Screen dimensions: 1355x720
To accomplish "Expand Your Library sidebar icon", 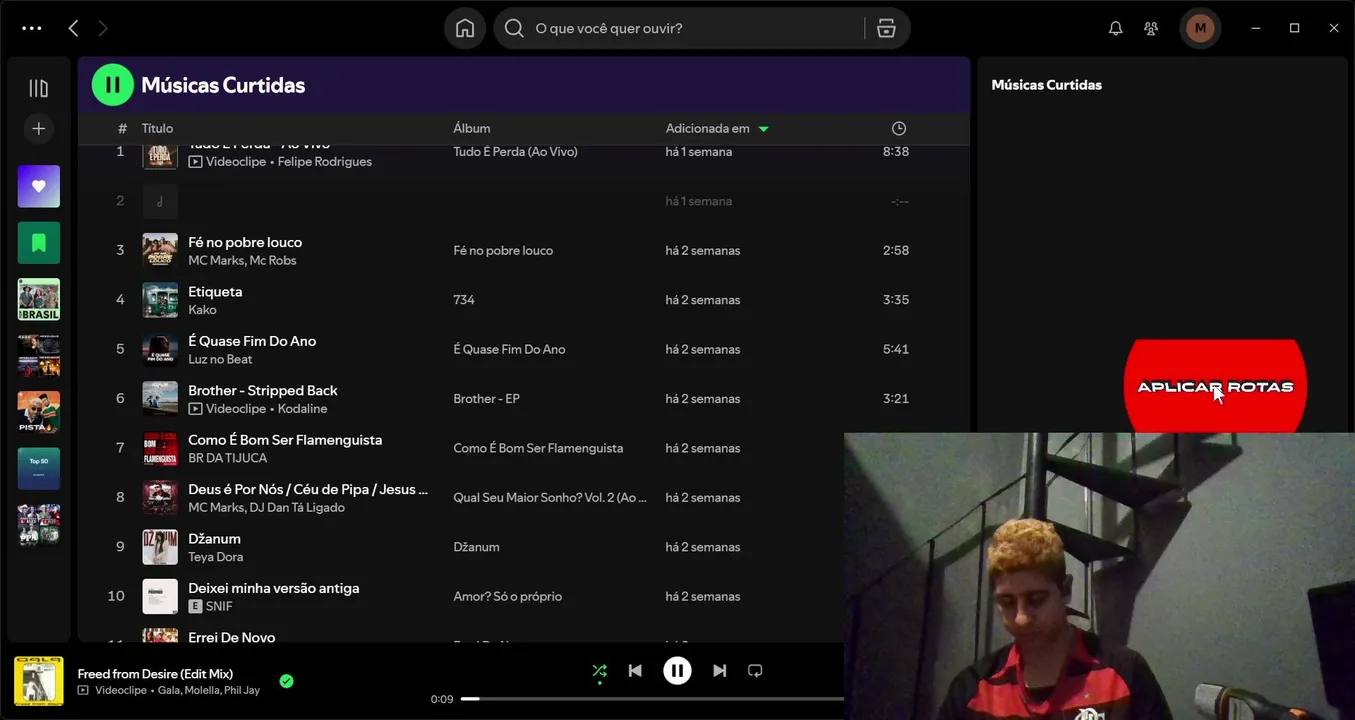I will [39, 88].
